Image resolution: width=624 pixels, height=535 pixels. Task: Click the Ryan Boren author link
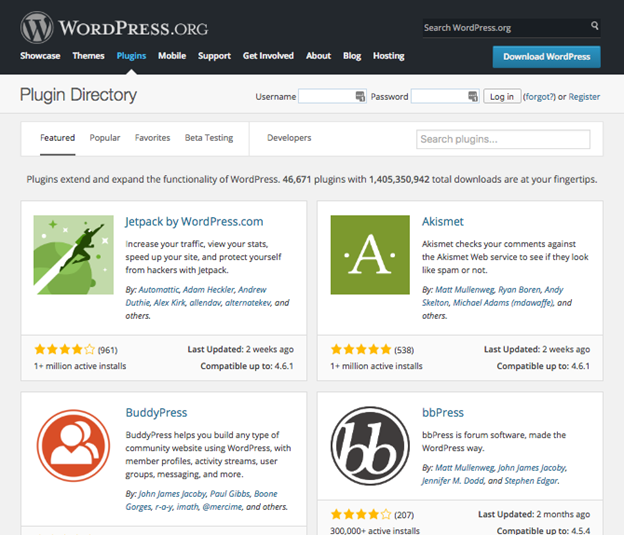coord(520,289)
